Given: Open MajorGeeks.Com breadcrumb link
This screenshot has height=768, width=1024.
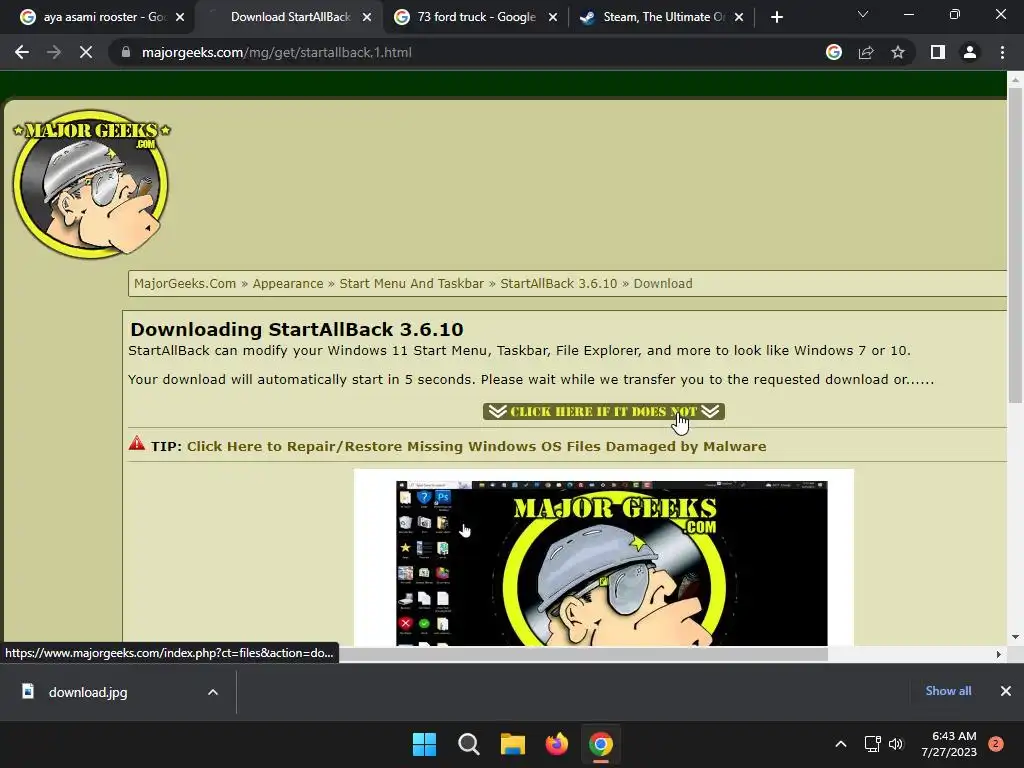Looking at the screenshot, I should [185, 283].
